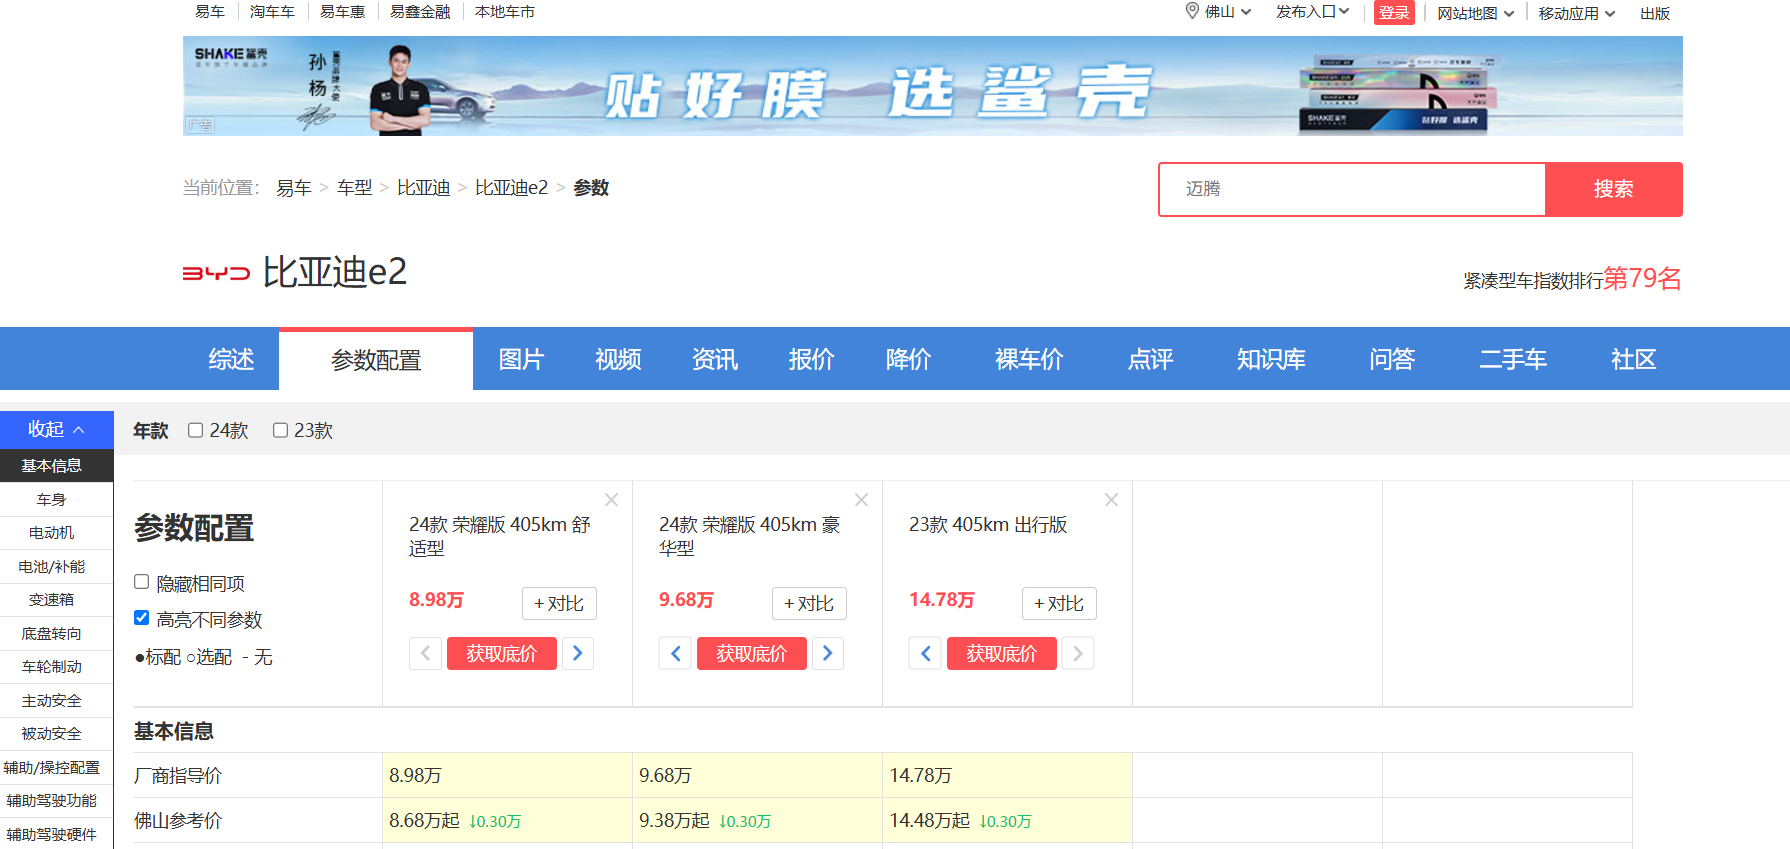
Task: Open the 点评 tab
Action: tap(1150, 359)
